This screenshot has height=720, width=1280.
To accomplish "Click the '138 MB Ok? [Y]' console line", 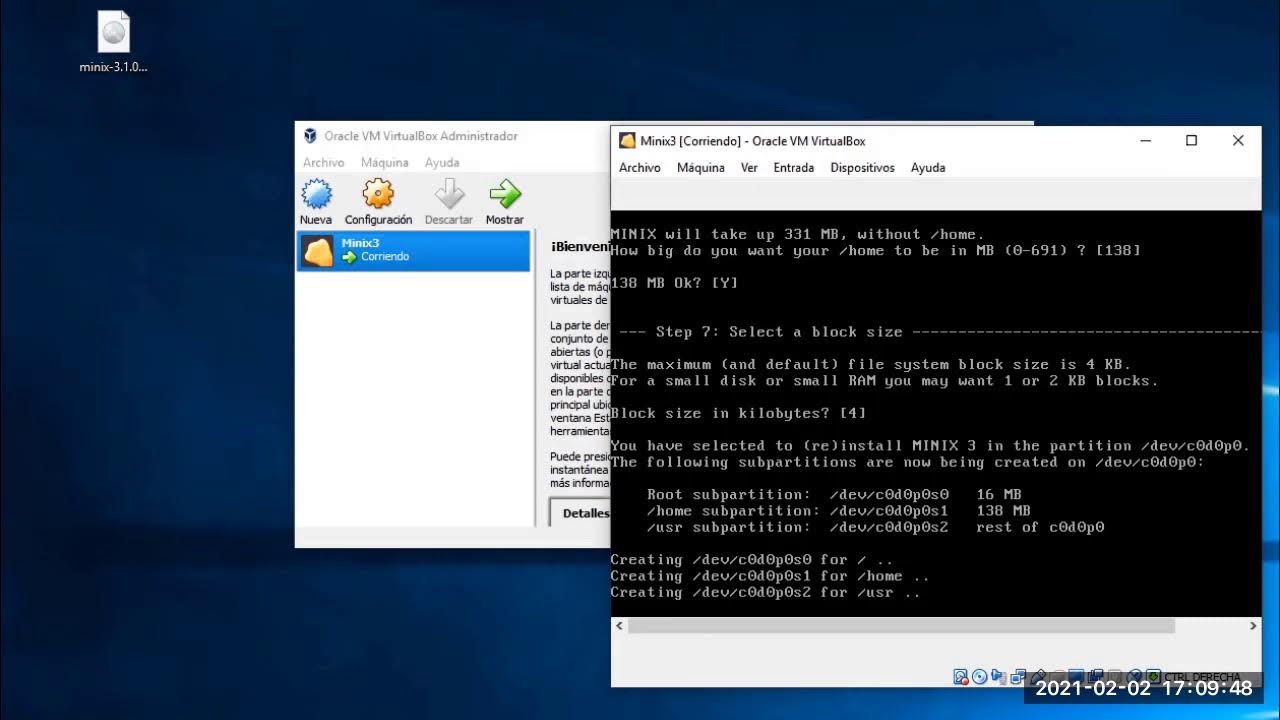I will [674, 283].
